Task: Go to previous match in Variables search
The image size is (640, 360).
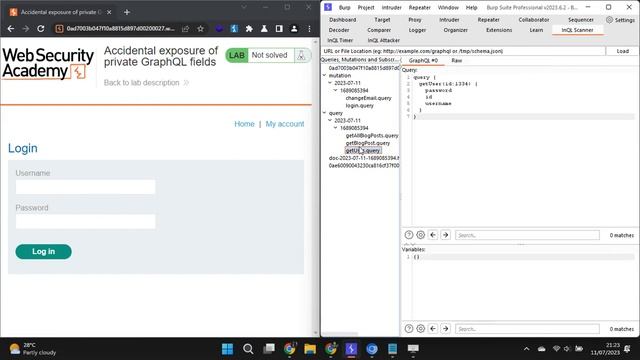Action: (433, 328)
